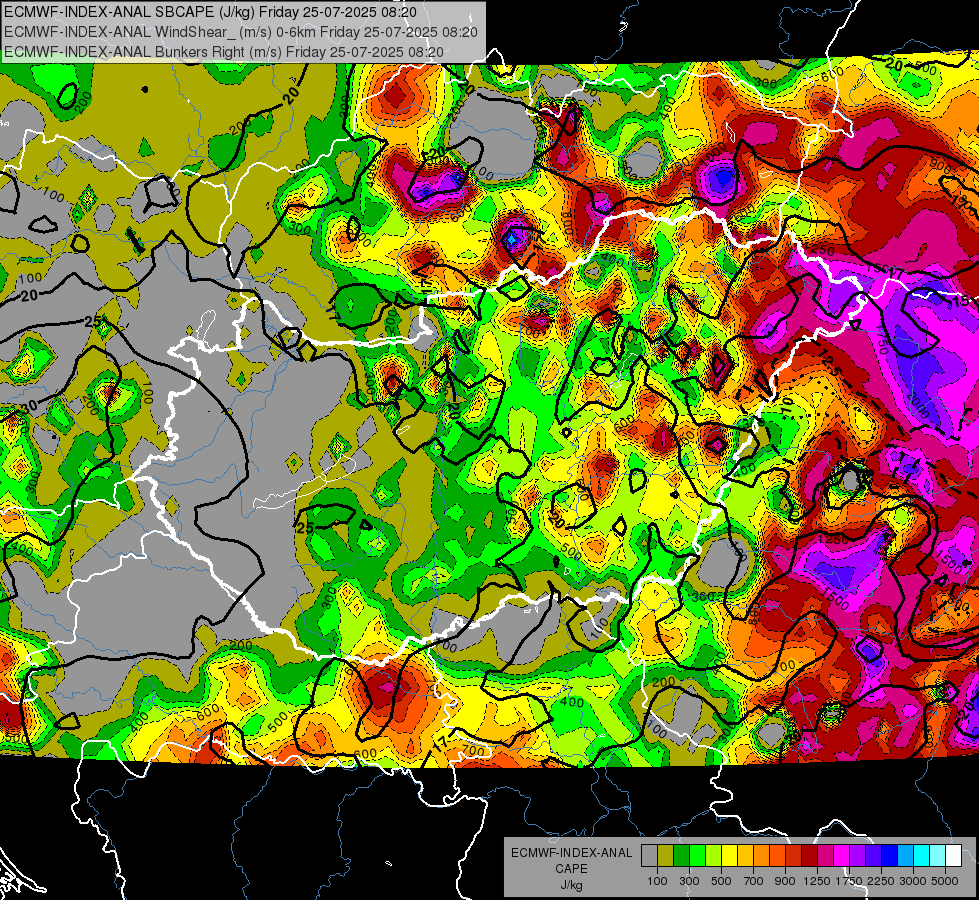Pick the lime swatch just before the 500 tick

(713, 855)
